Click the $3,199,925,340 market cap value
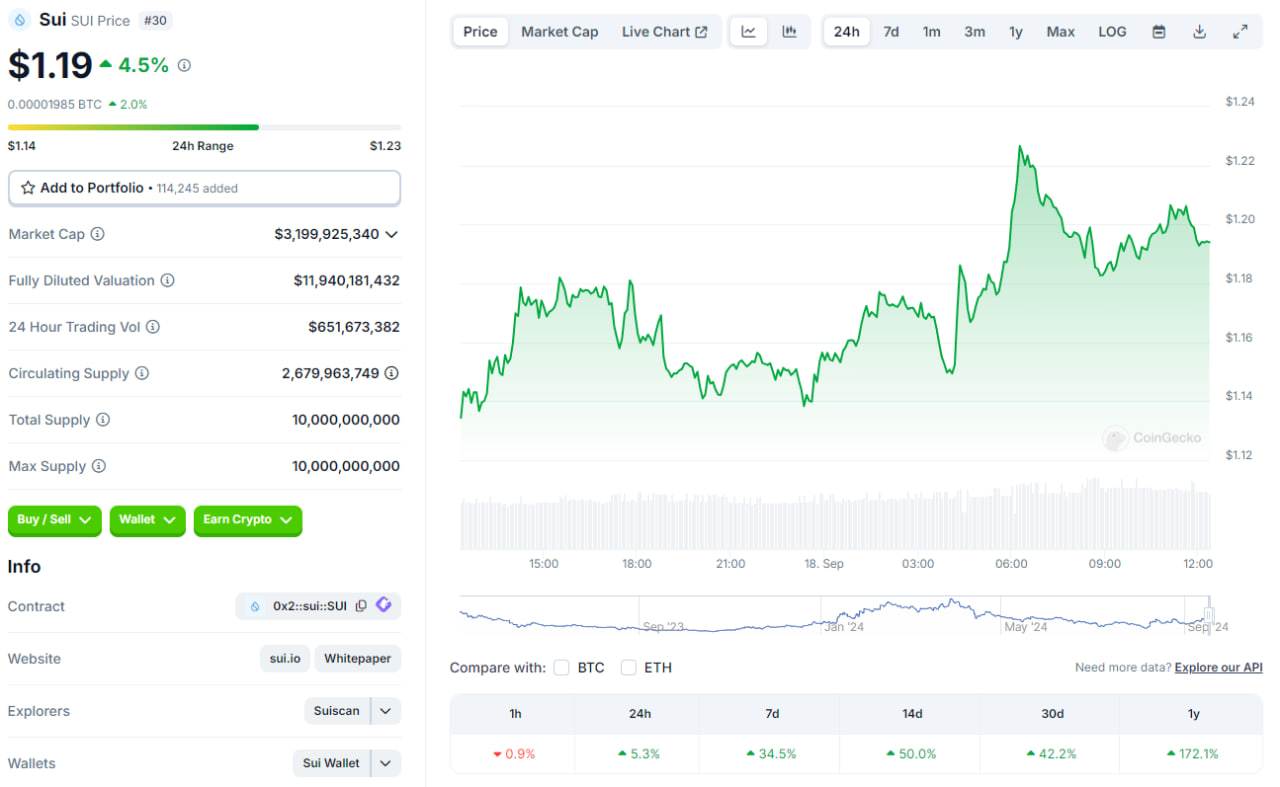The width and height of the screenshot is (1280, 787). point(327,234)
